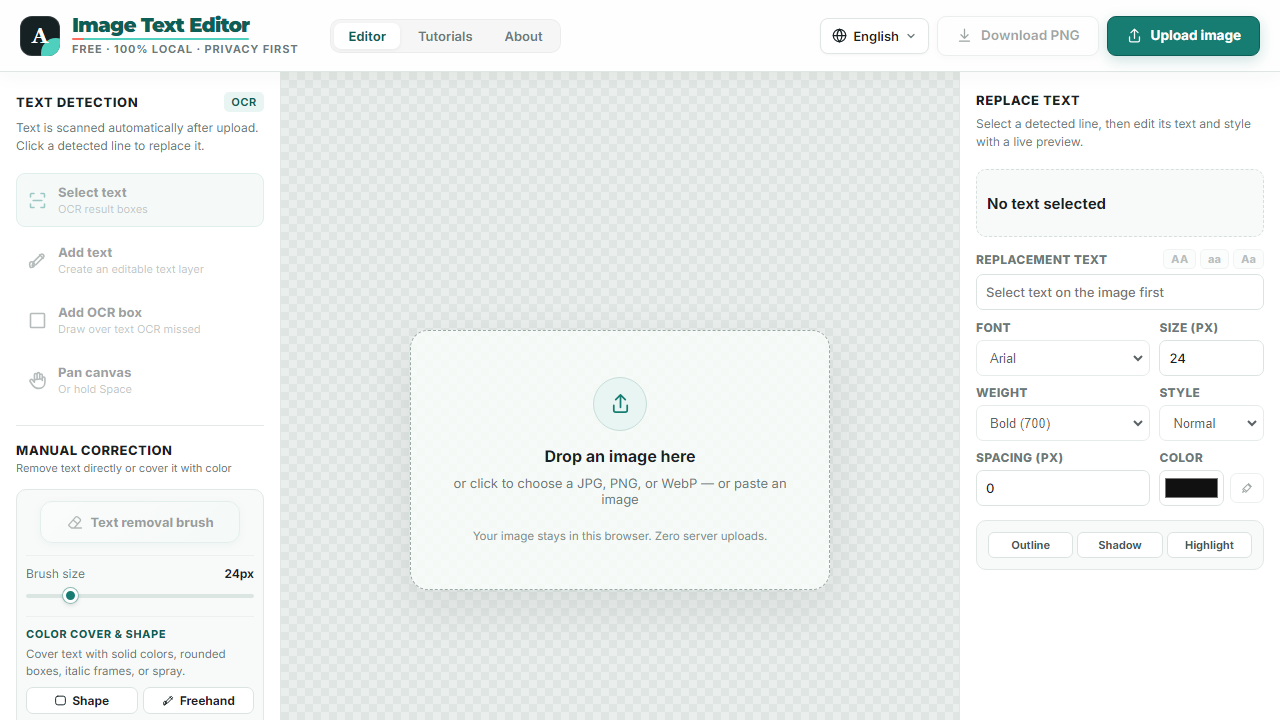Image resolution: width=1280 pixels, height=720 pixels.
Task: Activate the Add OCR box tool
Action: (140, 320)
